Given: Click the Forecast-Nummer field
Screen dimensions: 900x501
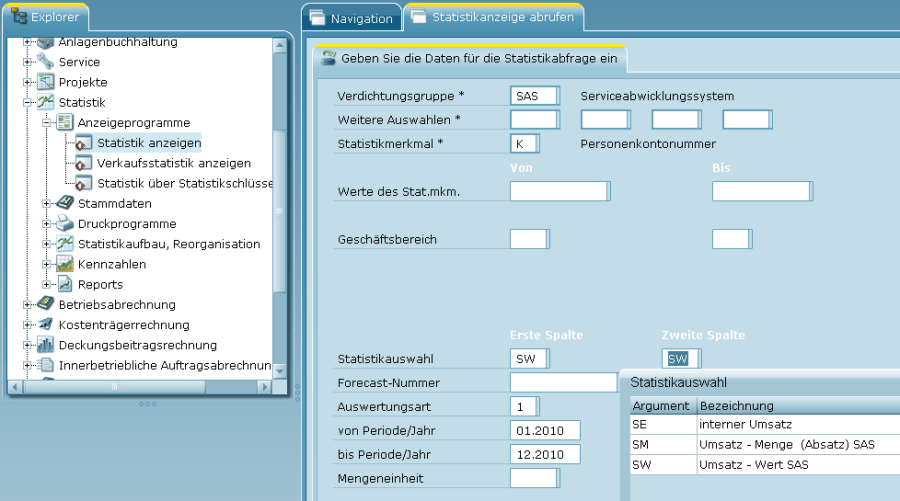Looking at the screenshot, I should tap(563, 382).
